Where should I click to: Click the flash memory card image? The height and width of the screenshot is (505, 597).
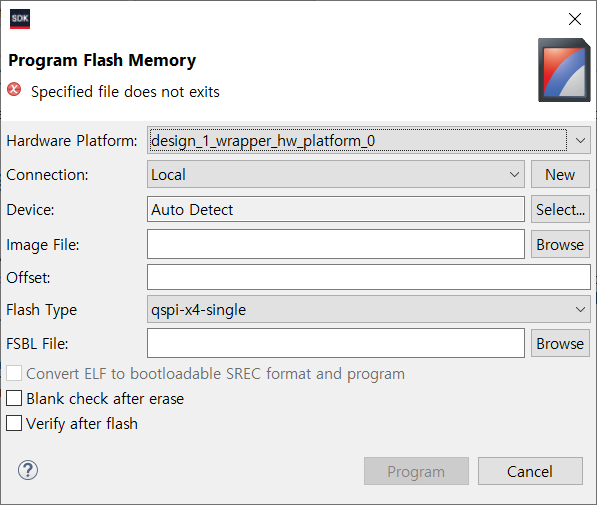click(564, 70)
